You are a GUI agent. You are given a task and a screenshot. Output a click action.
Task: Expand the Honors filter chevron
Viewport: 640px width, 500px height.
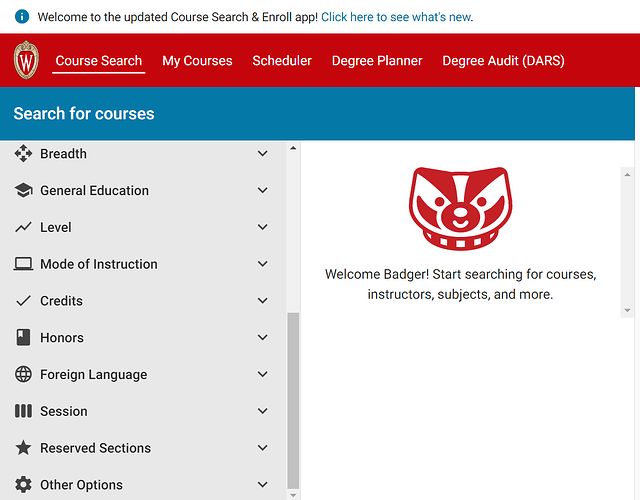tap(263, 338)
